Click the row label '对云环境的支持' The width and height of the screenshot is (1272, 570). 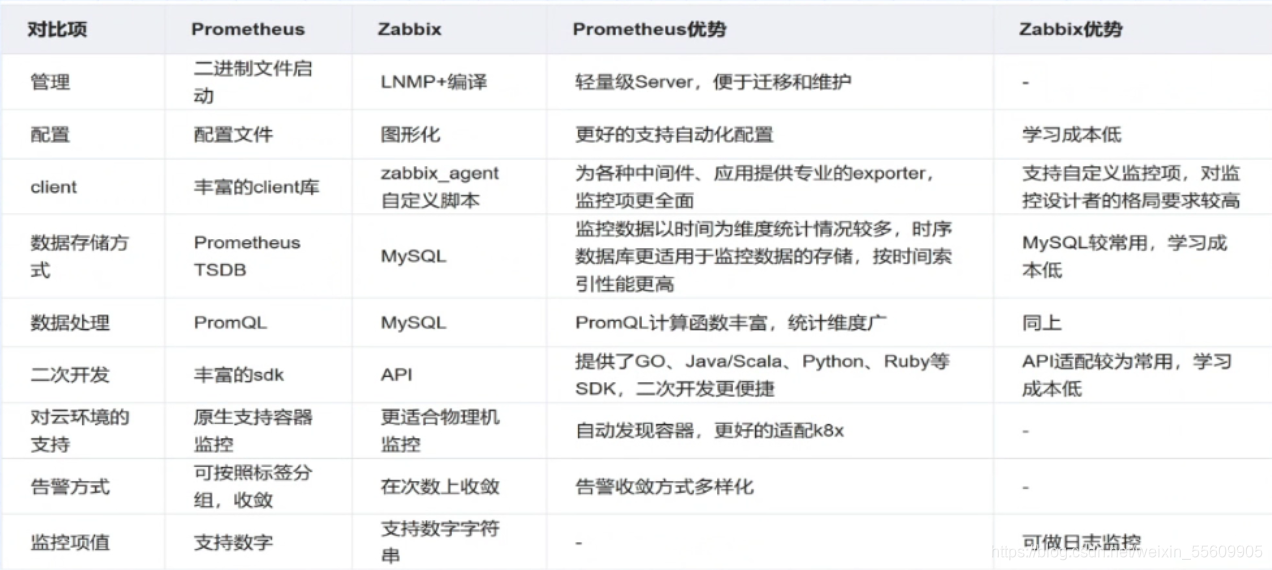pyautogui.click(x=80, y=430)
